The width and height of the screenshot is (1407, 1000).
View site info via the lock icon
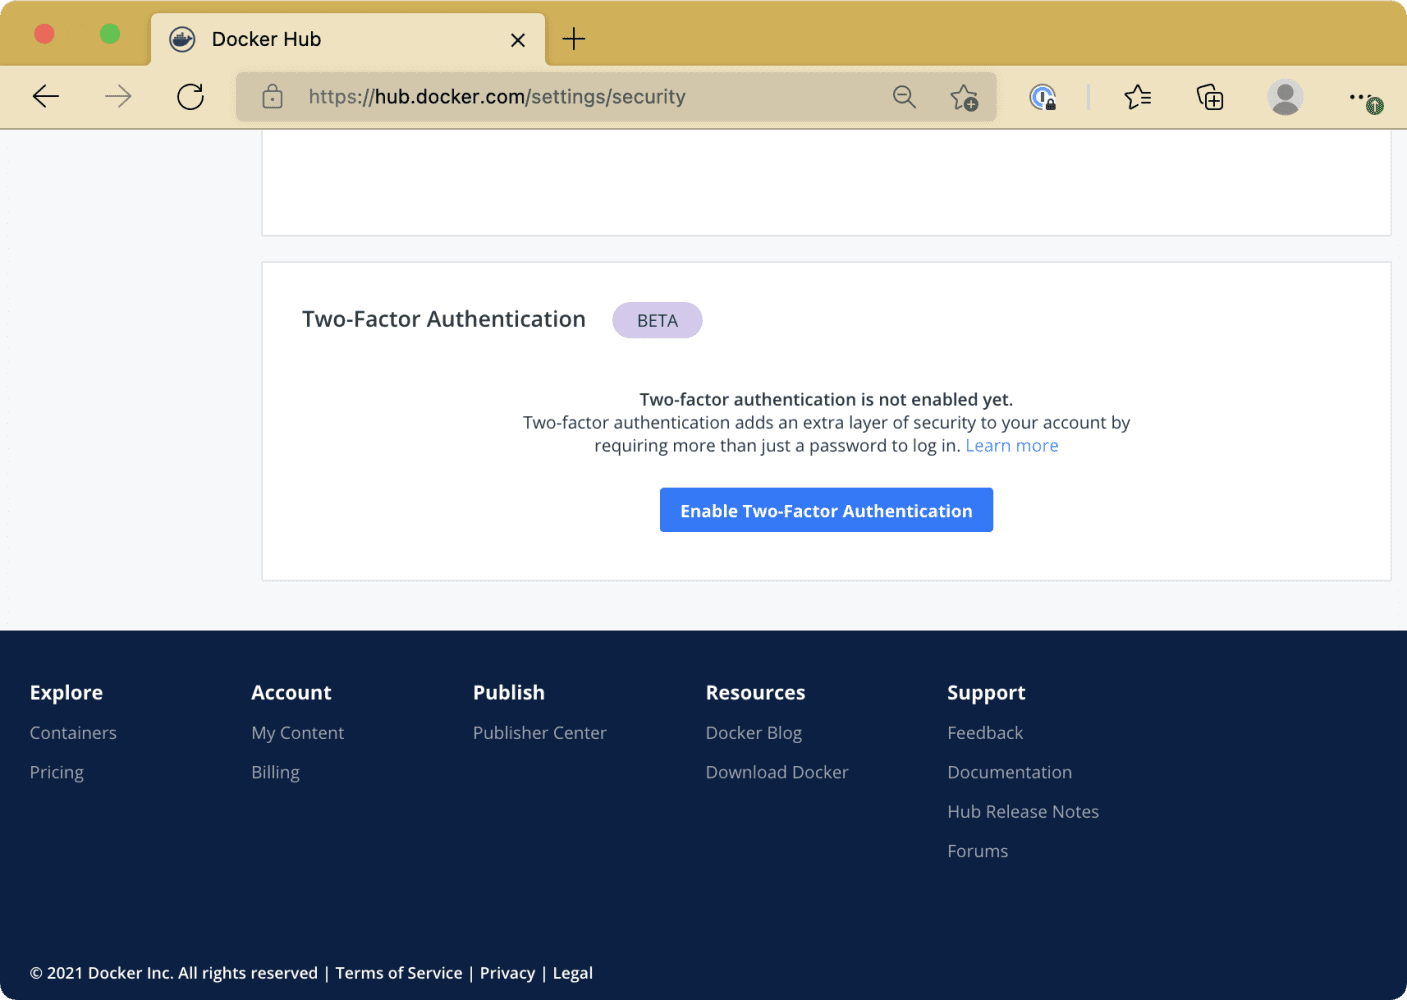point(272,97)
